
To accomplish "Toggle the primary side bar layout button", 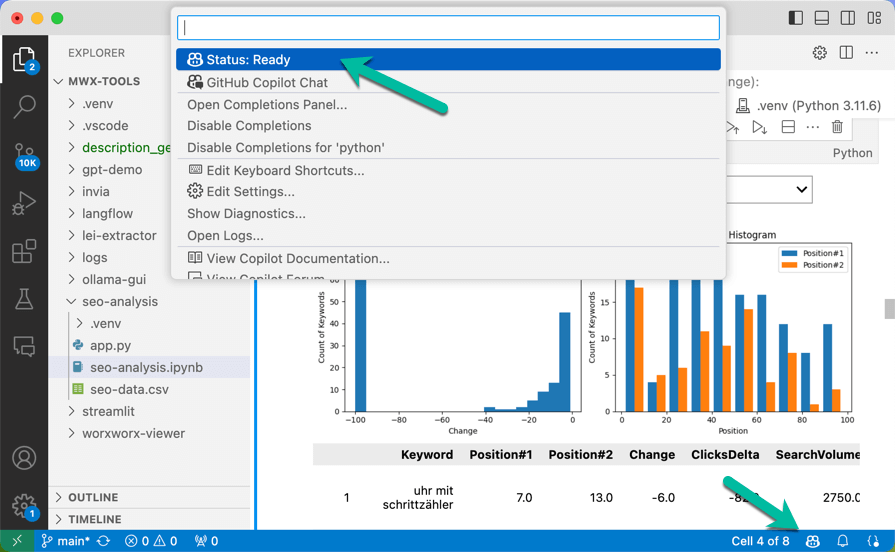I will pos(796,18).
